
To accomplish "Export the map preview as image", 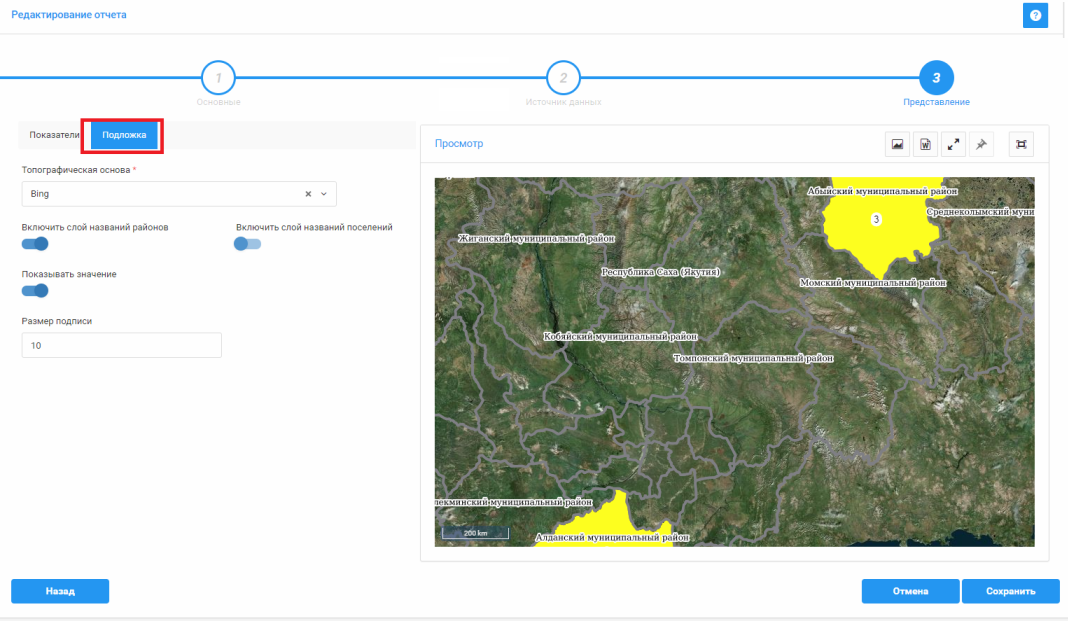I will pos(898,145).
